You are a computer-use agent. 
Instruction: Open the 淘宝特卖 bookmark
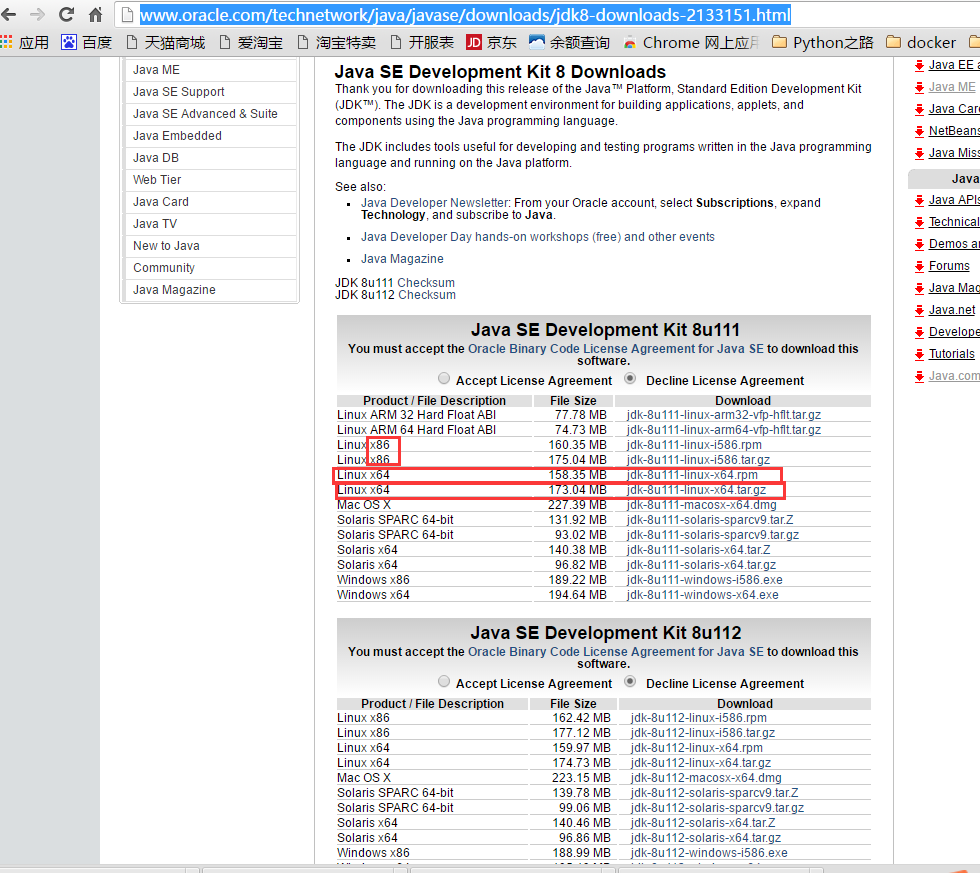(x=336, y=42)
